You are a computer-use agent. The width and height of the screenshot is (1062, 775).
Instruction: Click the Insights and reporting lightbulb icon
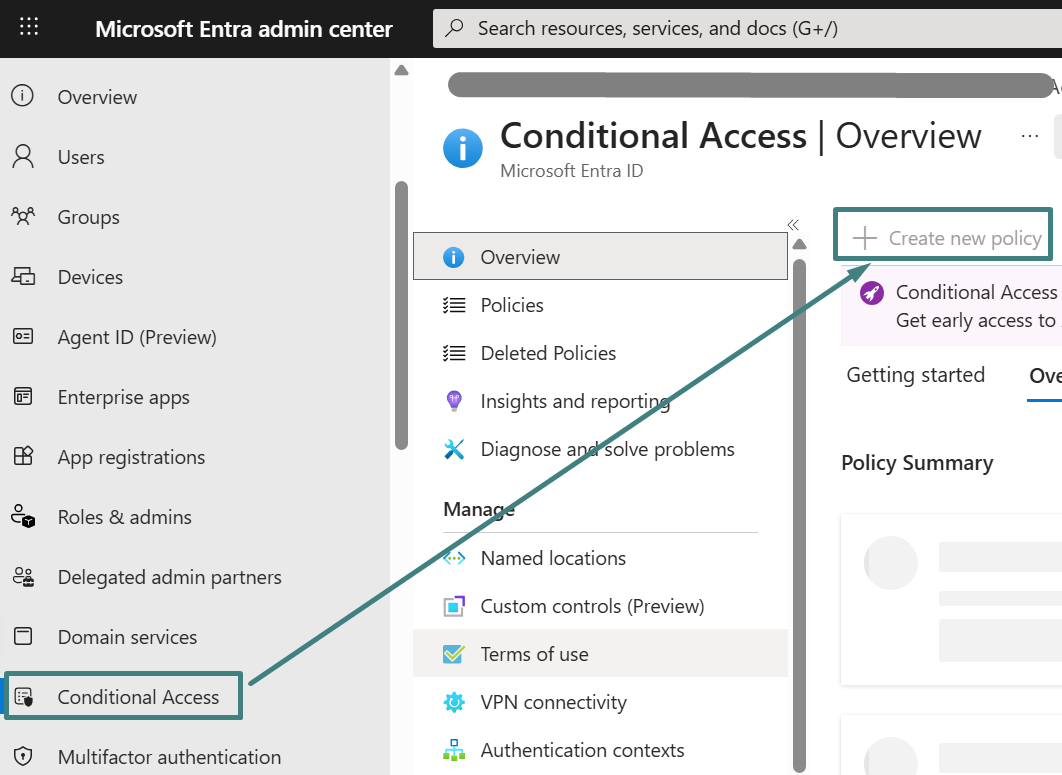(x=454, y=401)
